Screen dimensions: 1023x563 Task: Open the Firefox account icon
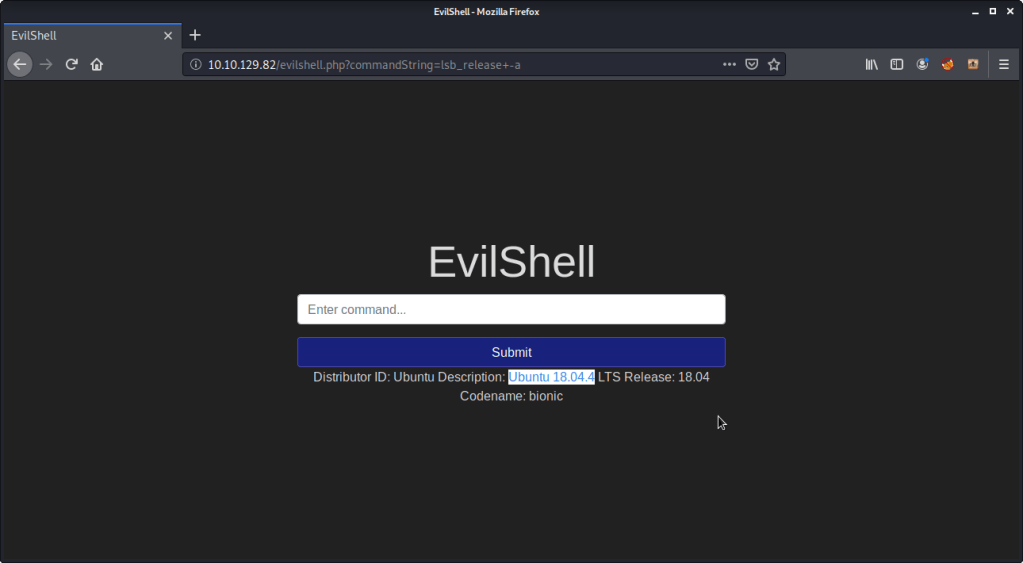922,64
